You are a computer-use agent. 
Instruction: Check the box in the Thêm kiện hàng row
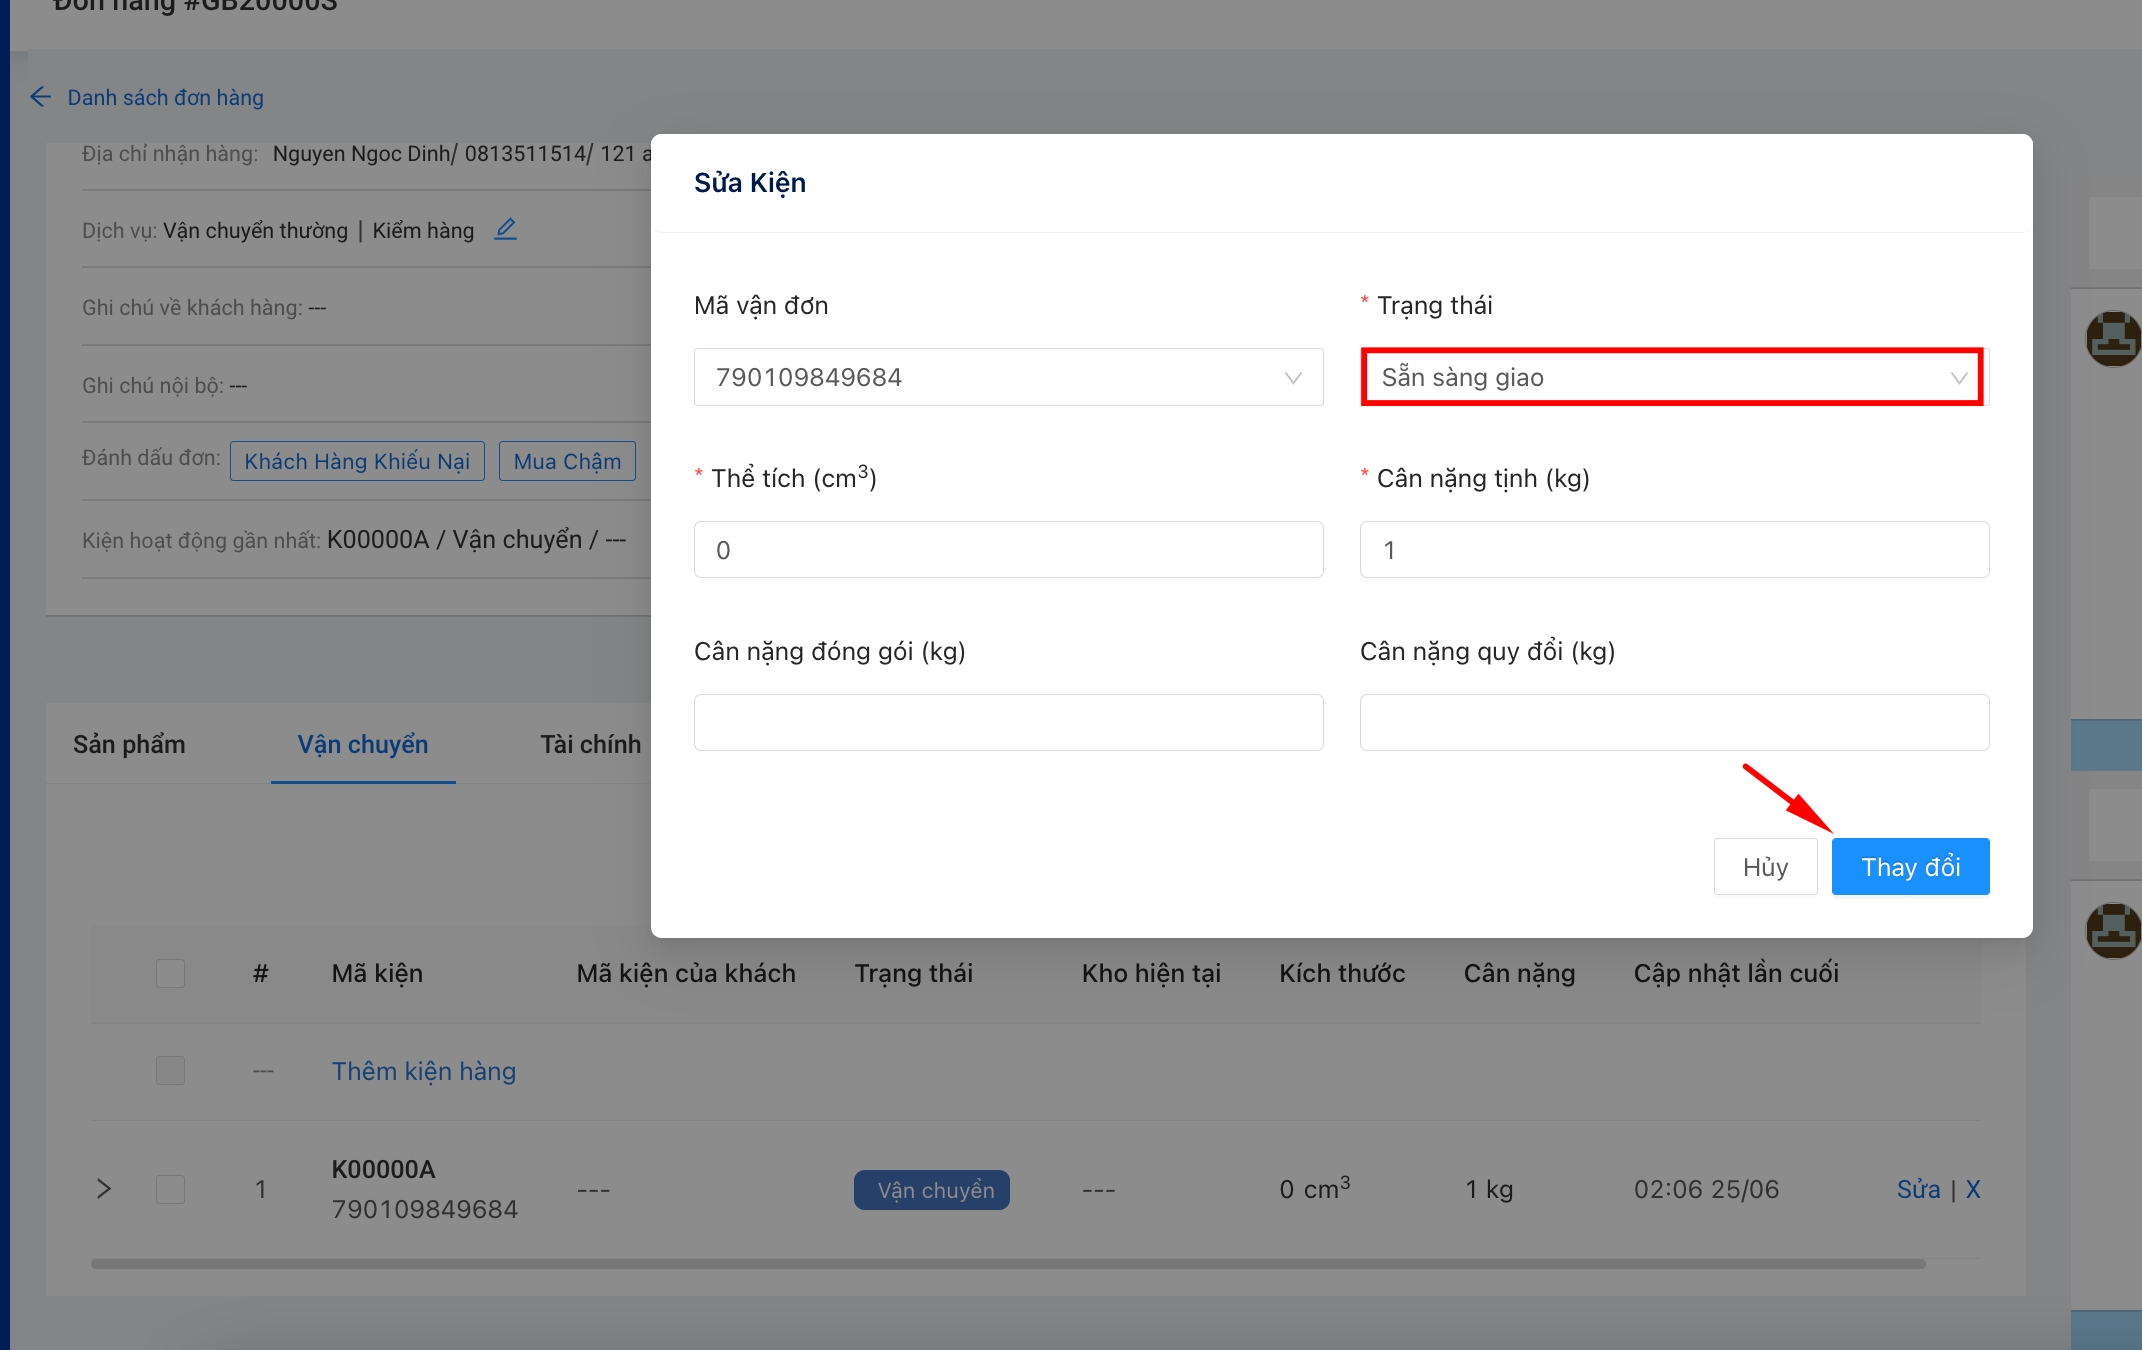pos(170,1071)
